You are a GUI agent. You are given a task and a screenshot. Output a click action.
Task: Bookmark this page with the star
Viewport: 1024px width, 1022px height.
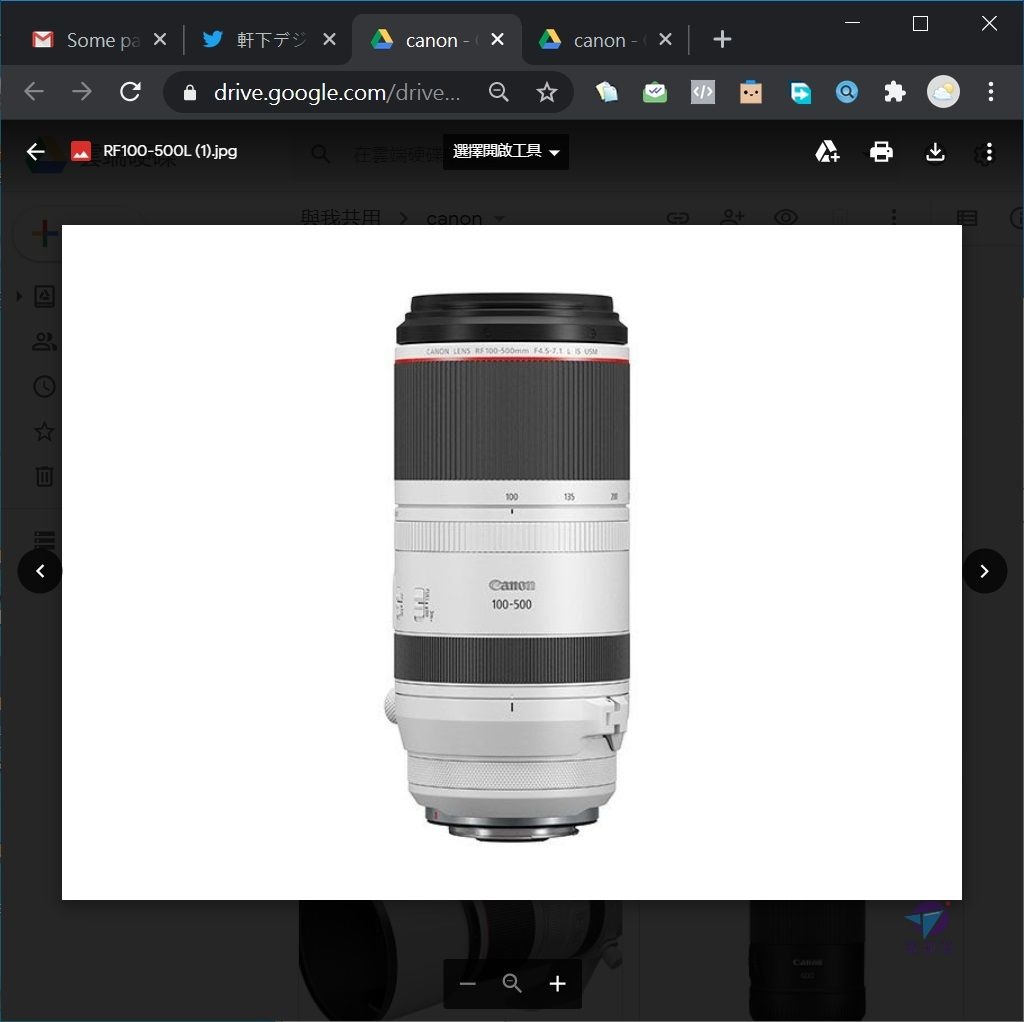[x=547, y=92]
